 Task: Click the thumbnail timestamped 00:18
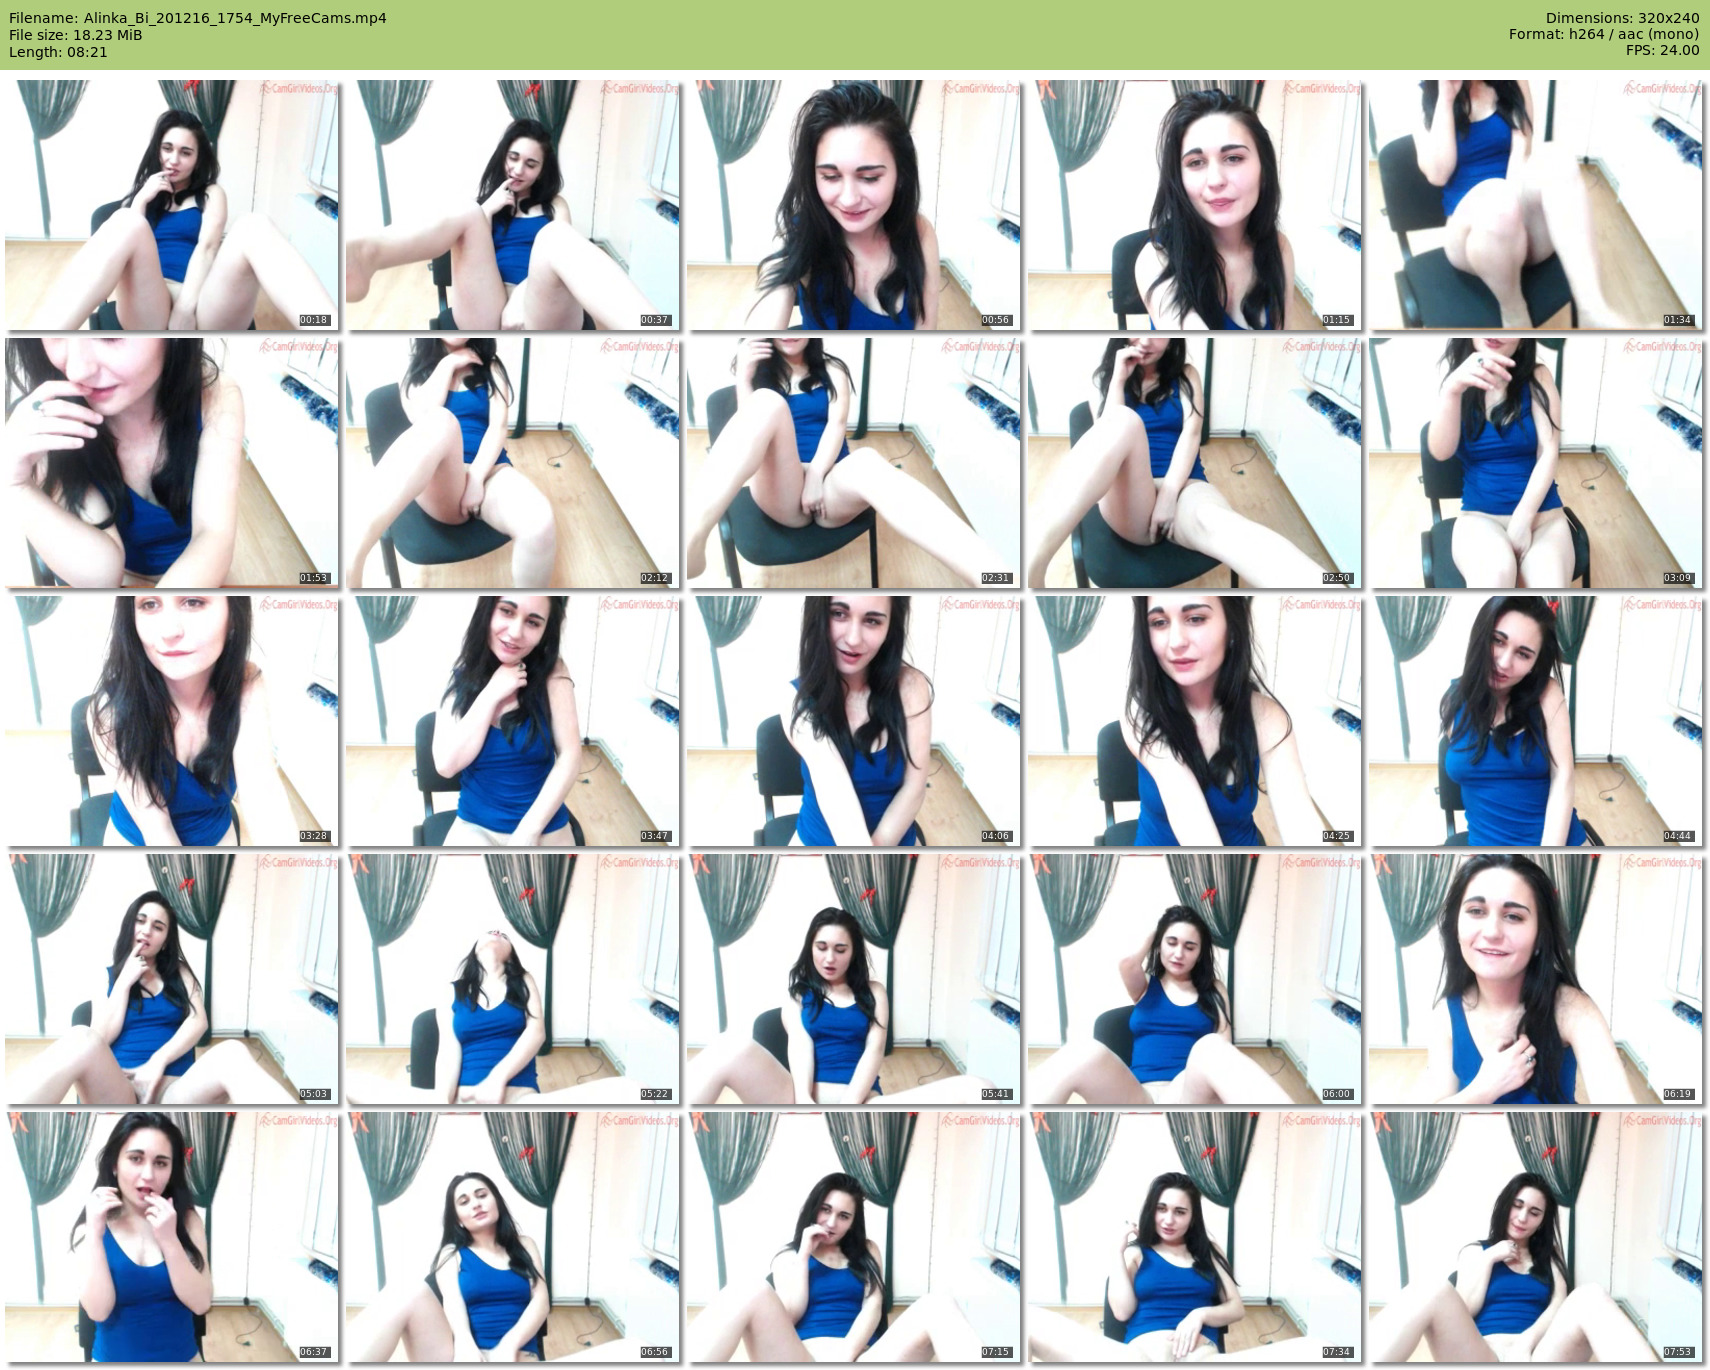coord(172,205)
